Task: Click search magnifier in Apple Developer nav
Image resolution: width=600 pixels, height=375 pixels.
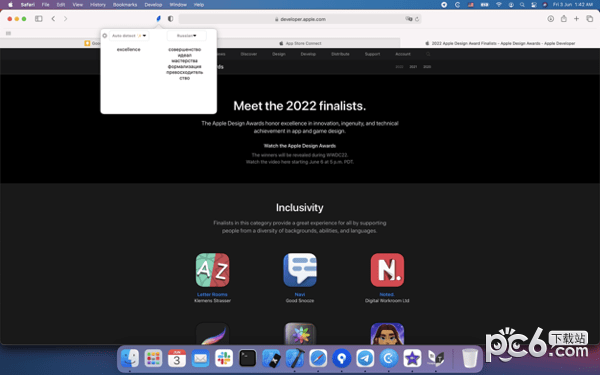Action: [x=428, y=54]
